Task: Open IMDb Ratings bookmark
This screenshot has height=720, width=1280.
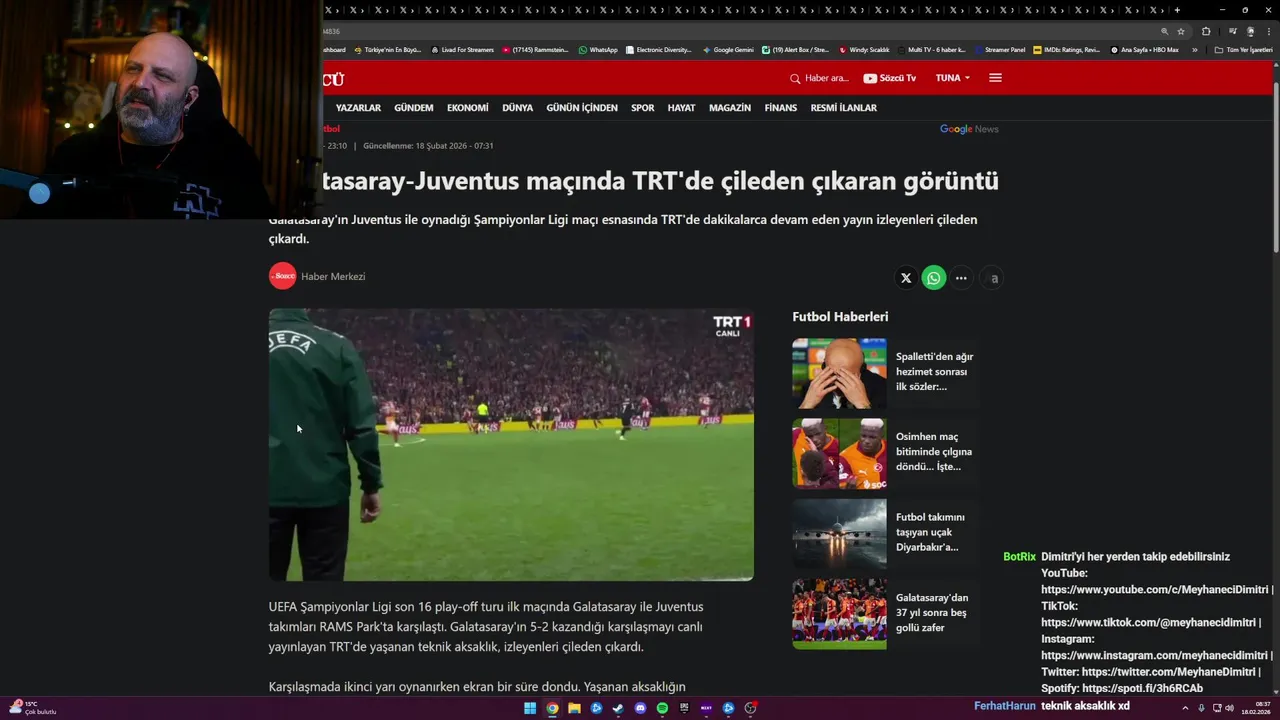Action: point(1066,49)
